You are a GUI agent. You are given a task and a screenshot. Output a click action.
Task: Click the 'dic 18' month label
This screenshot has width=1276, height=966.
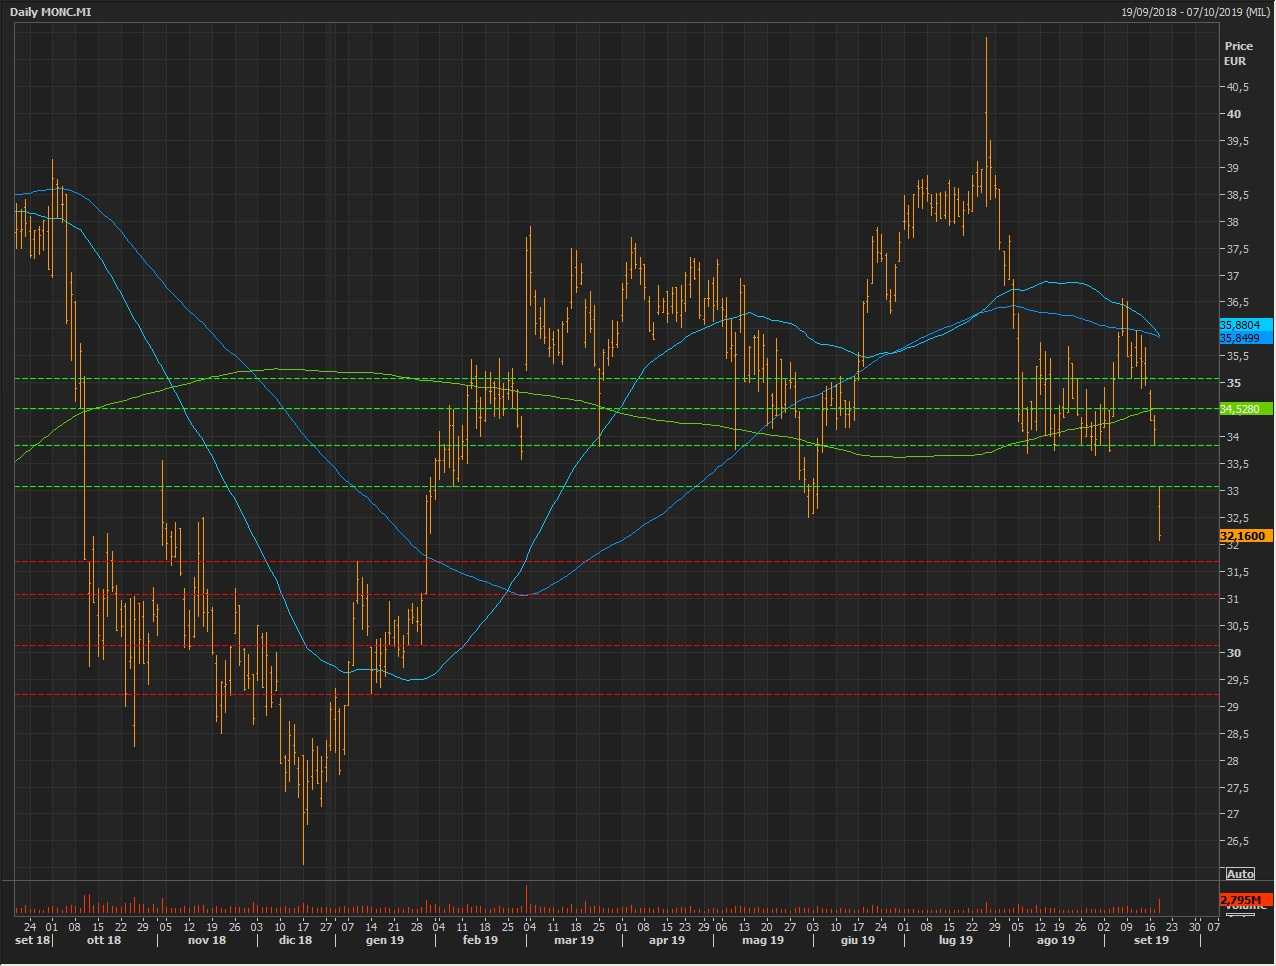tap(295, 940)
